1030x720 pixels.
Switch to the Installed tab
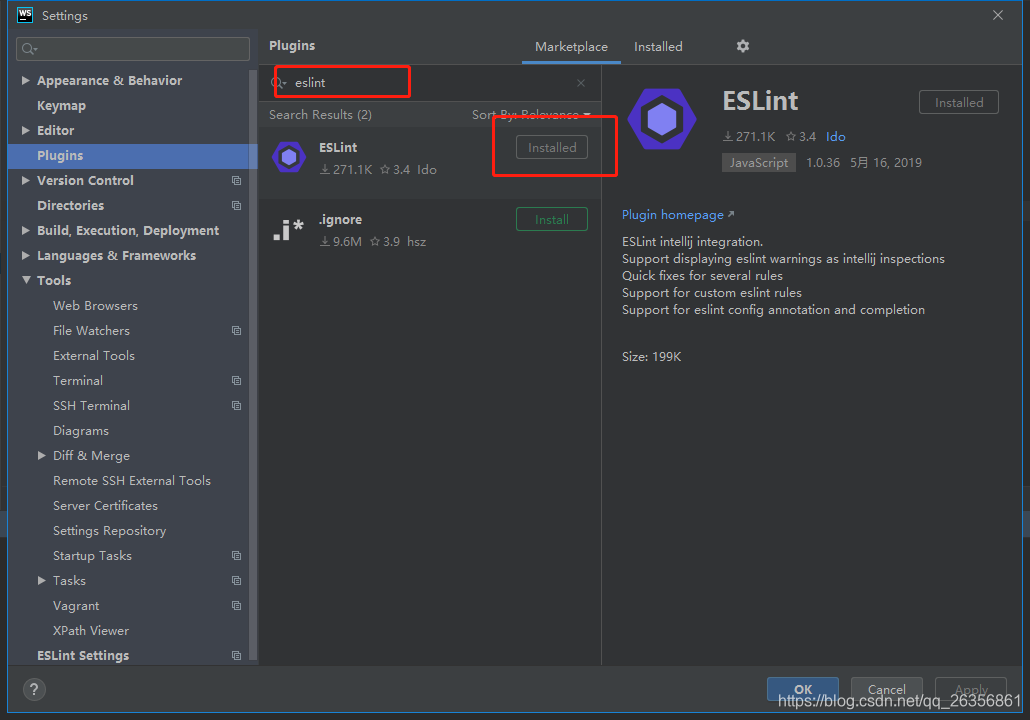click(658, 46)
